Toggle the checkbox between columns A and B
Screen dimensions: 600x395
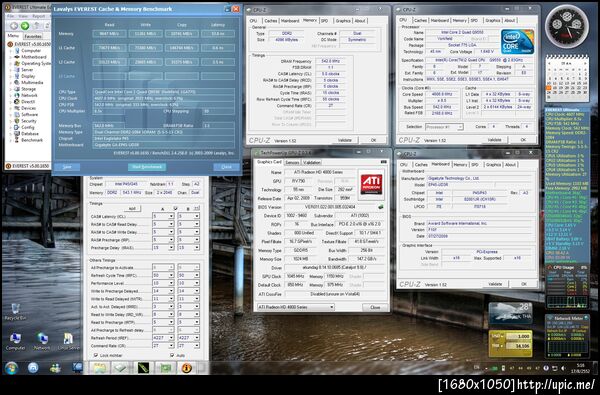pyautogui.click(x=176, y=209)
